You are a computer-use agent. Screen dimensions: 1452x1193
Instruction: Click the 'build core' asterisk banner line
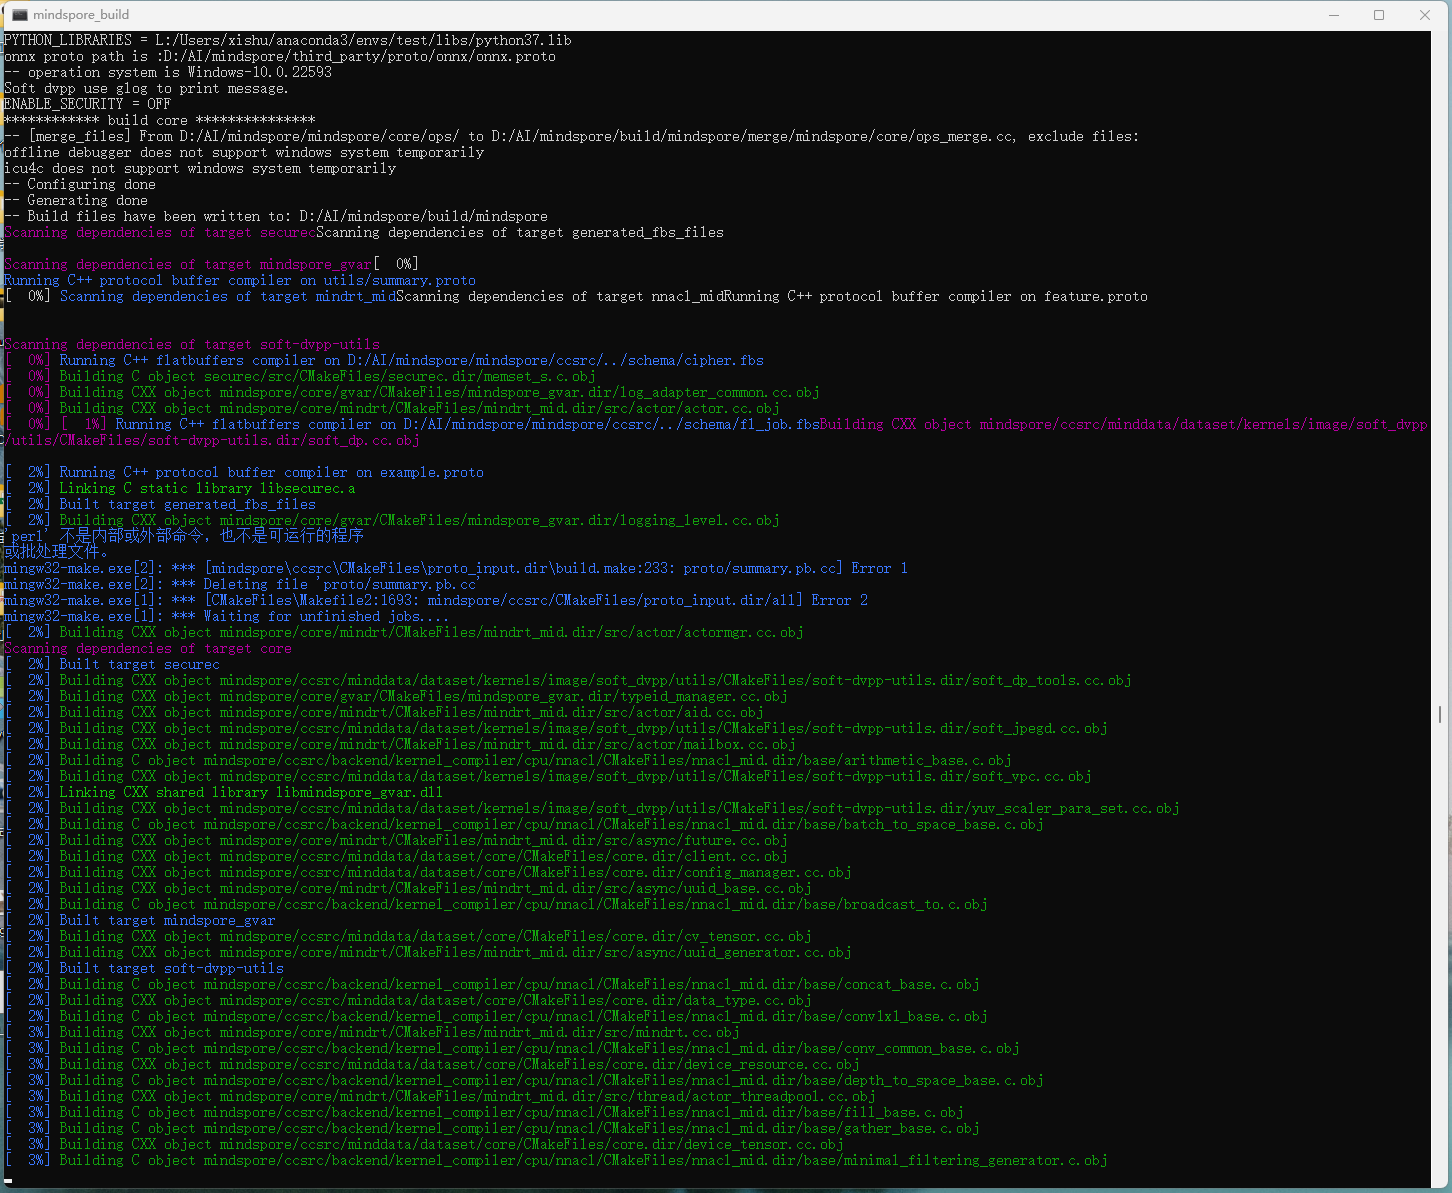point(160,120)
